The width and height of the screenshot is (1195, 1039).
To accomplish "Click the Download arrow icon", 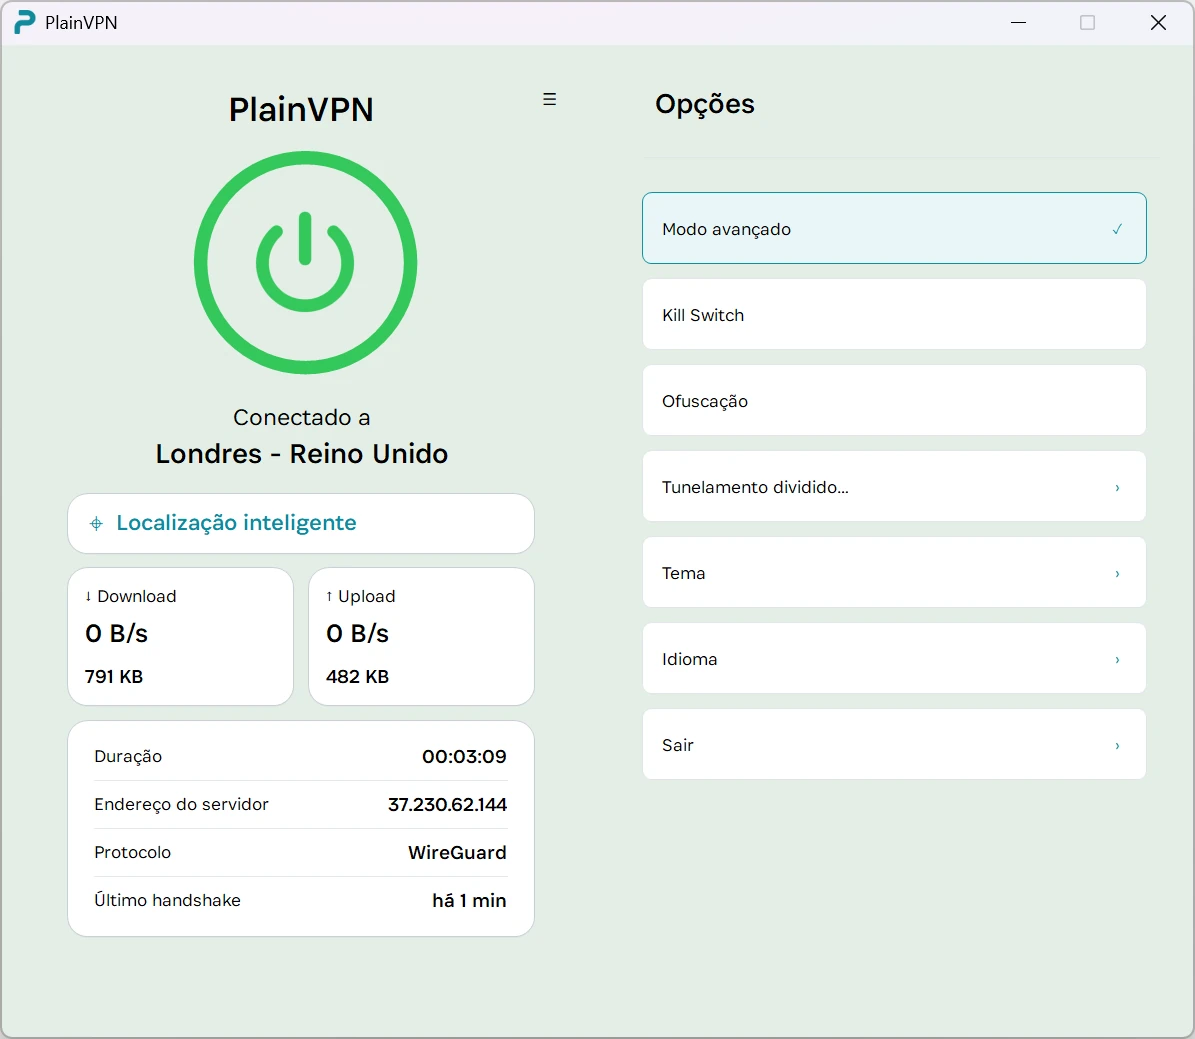I will [88, 596].
